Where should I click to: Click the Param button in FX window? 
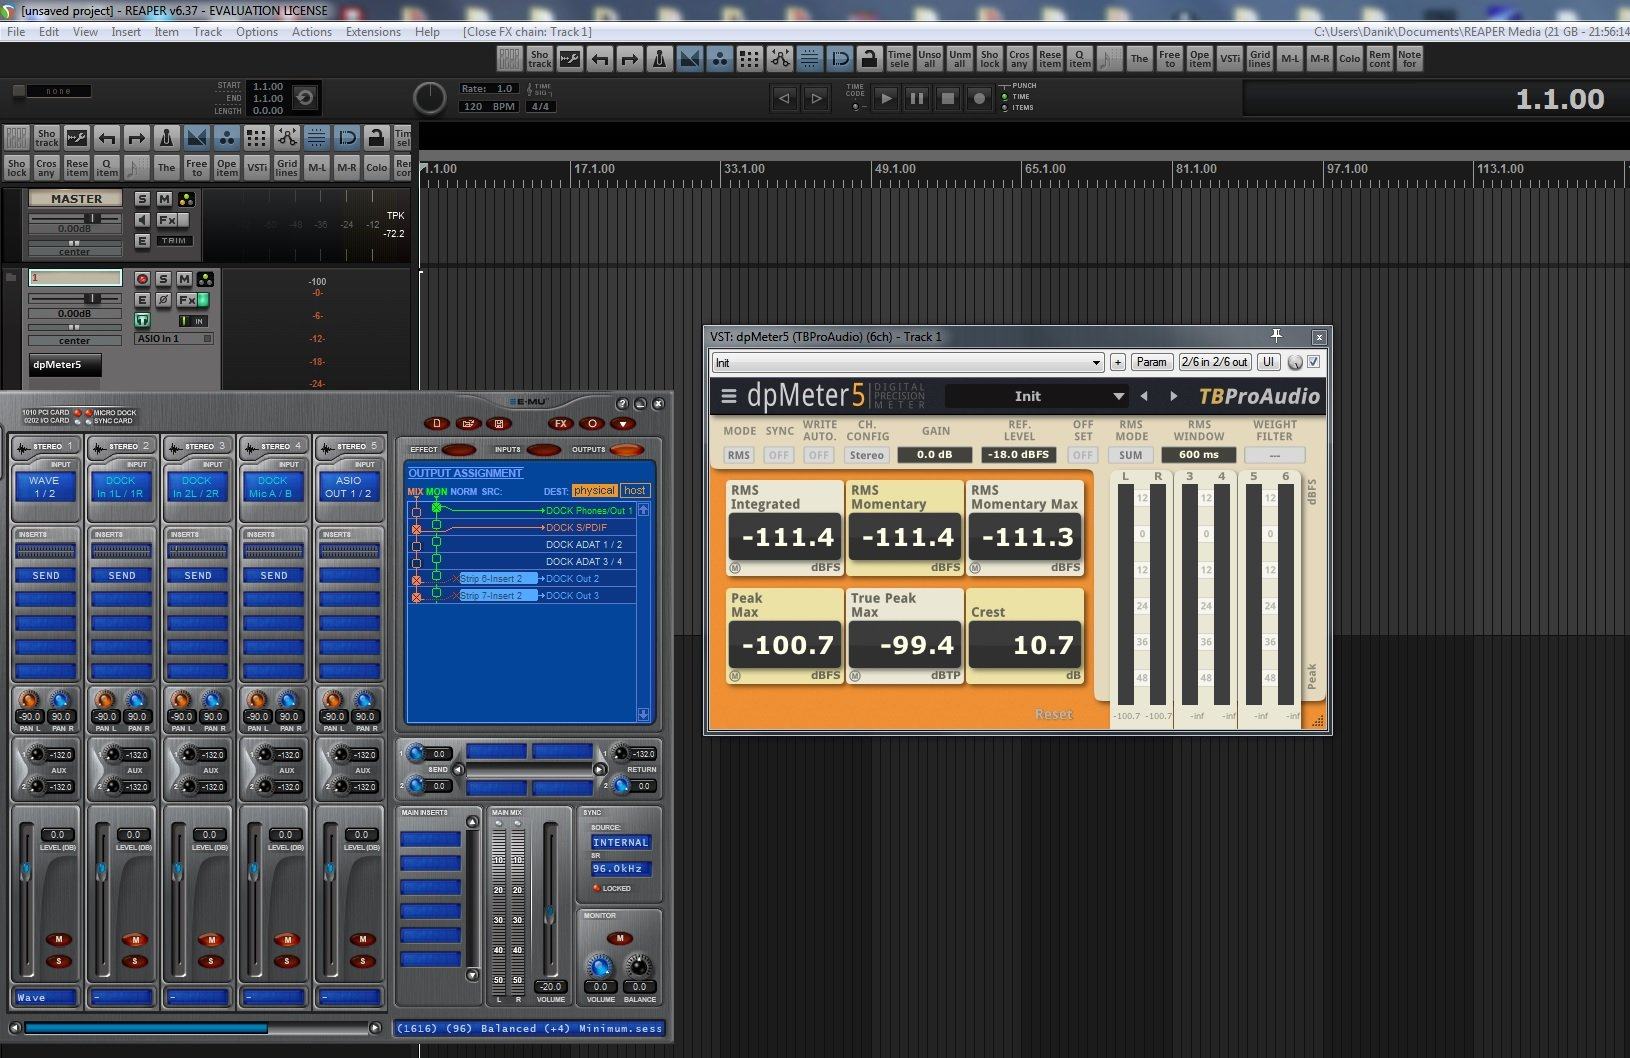(1151, 362)
